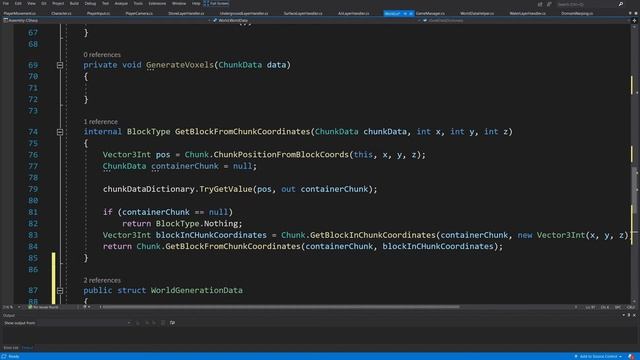Select the Output tab at bottom
Screen dimensions: 640x360
click(x=27, y=348)
